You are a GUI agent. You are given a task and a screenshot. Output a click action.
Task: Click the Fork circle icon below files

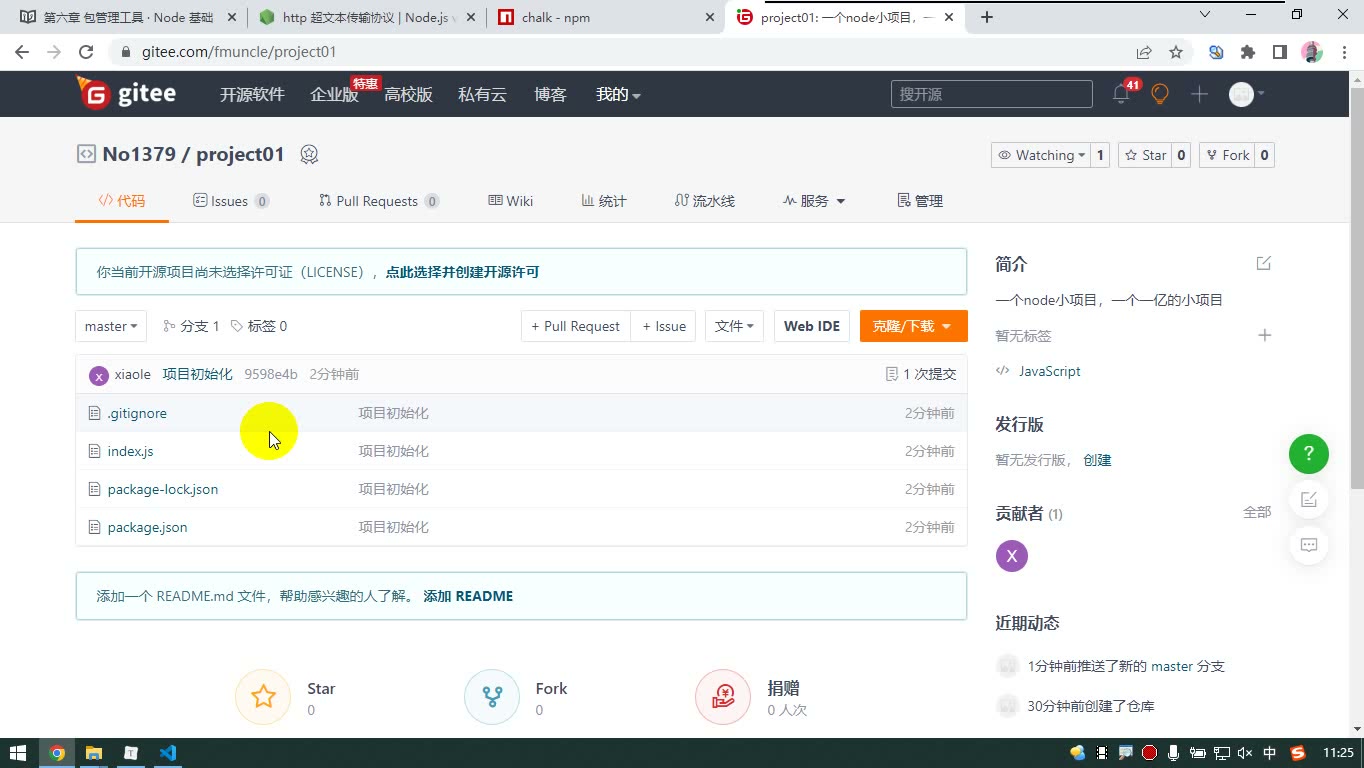[x=492, y=697]
